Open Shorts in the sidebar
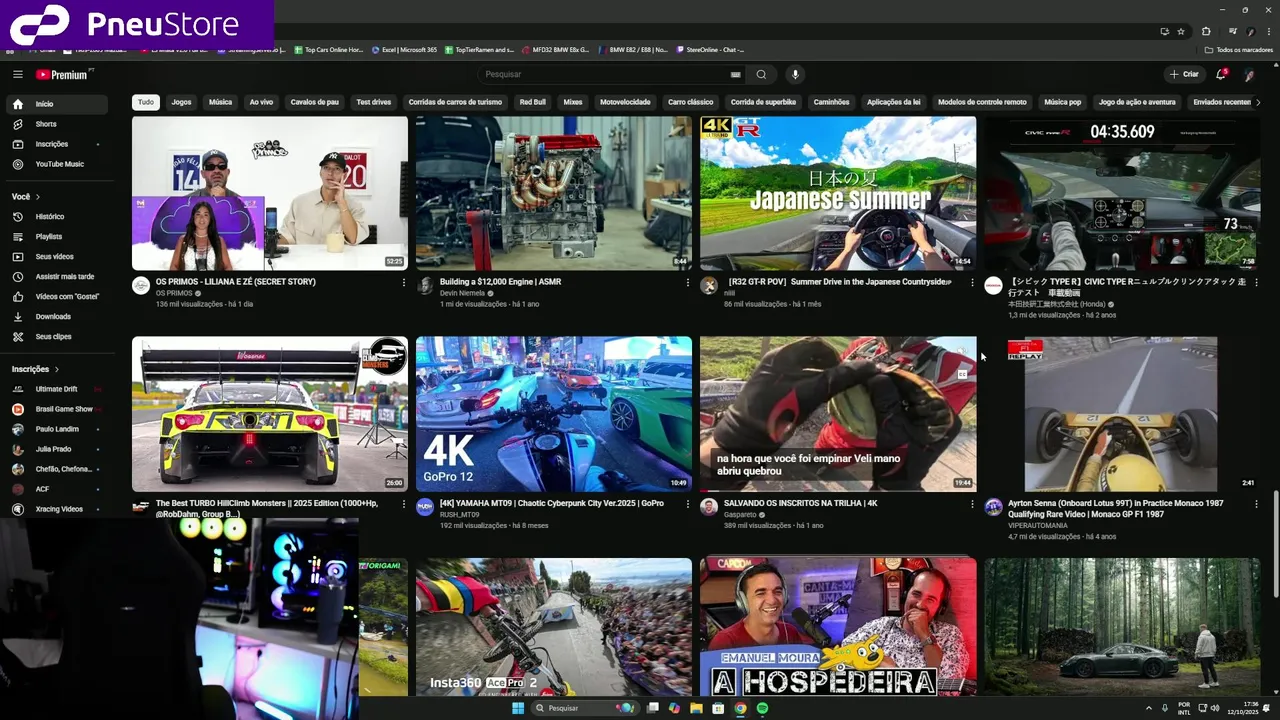 [57, 124]
